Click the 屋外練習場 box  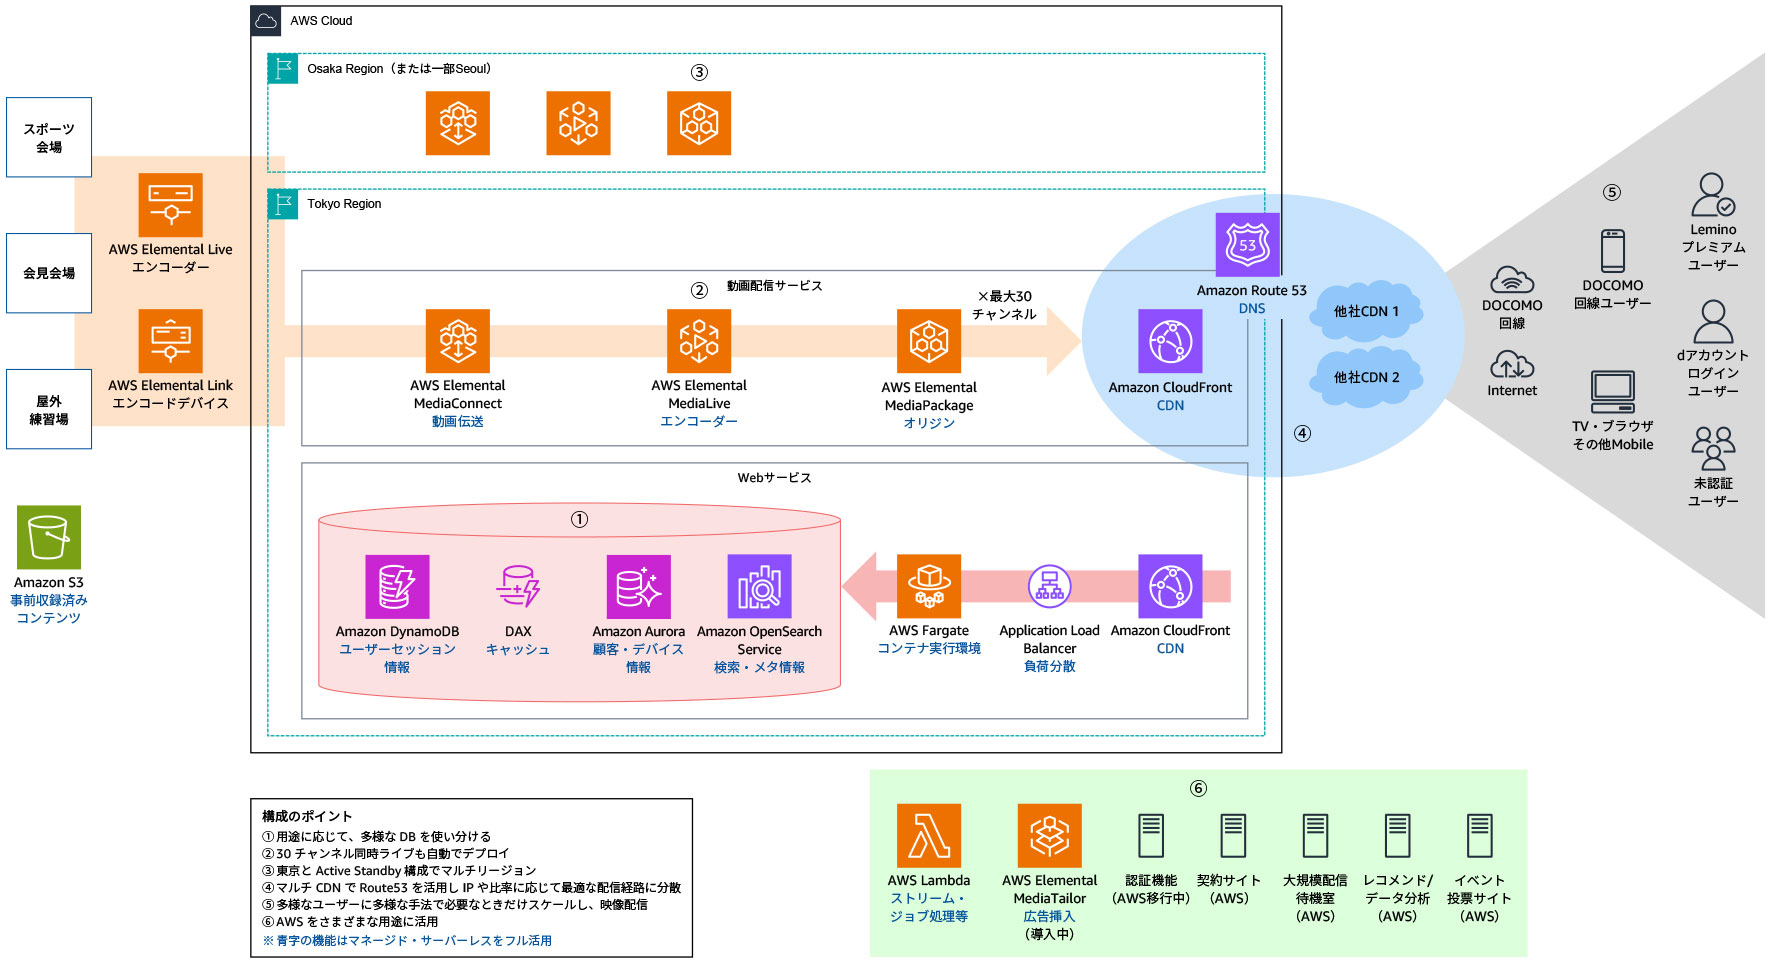49,409
